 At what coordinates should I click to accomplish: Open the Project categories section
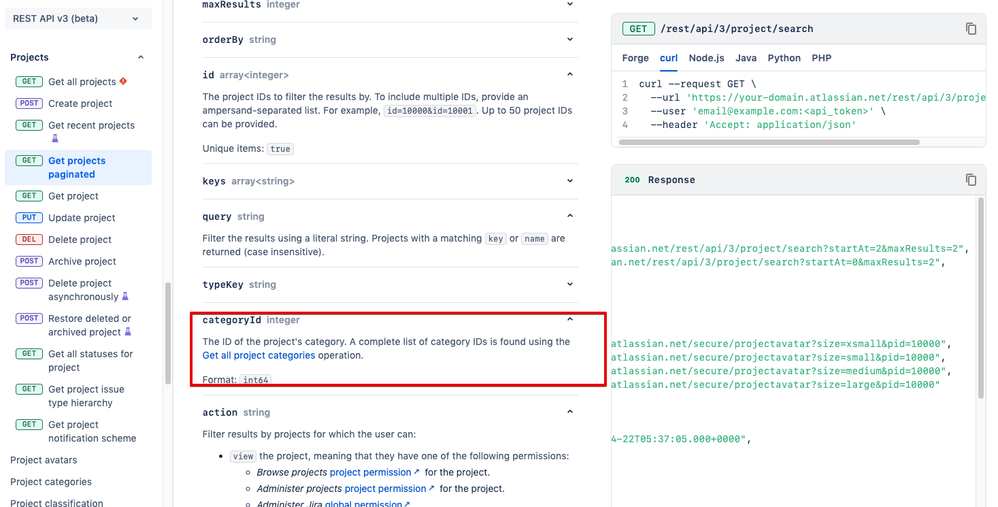point(51,482)
